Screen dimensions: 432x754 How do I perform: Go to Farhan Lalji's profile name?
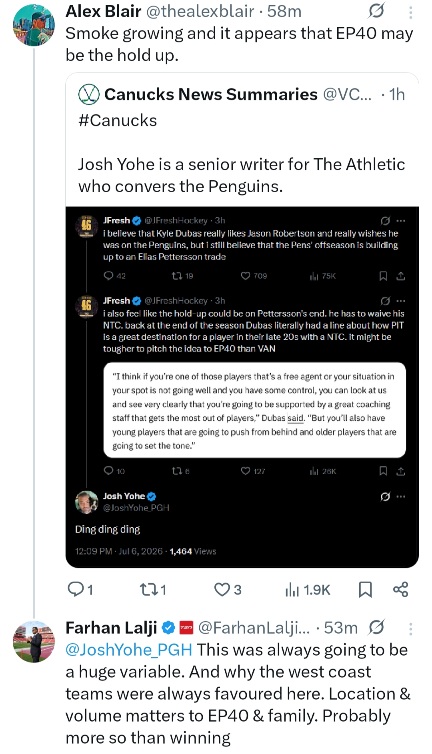tap(111, 628)
